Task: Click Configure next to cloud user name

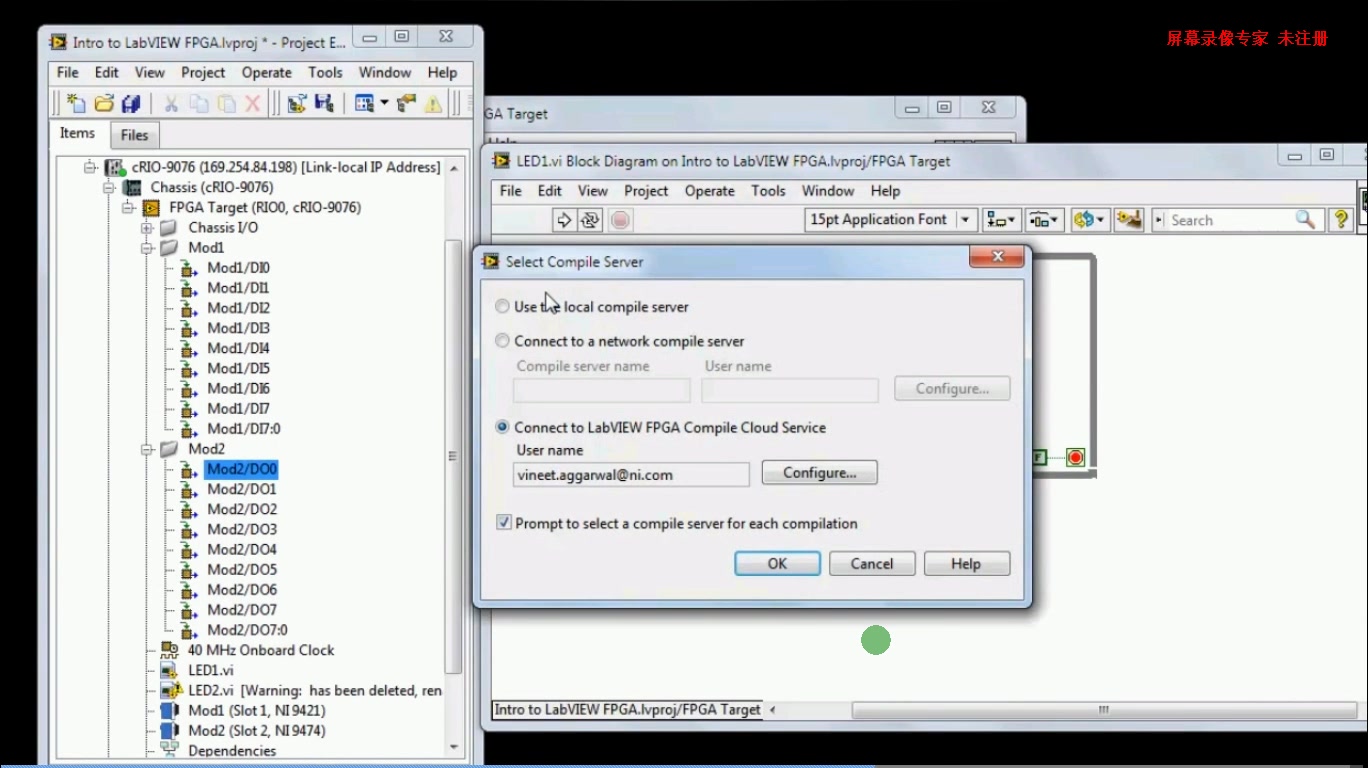Action: click(x=820, y=473)
